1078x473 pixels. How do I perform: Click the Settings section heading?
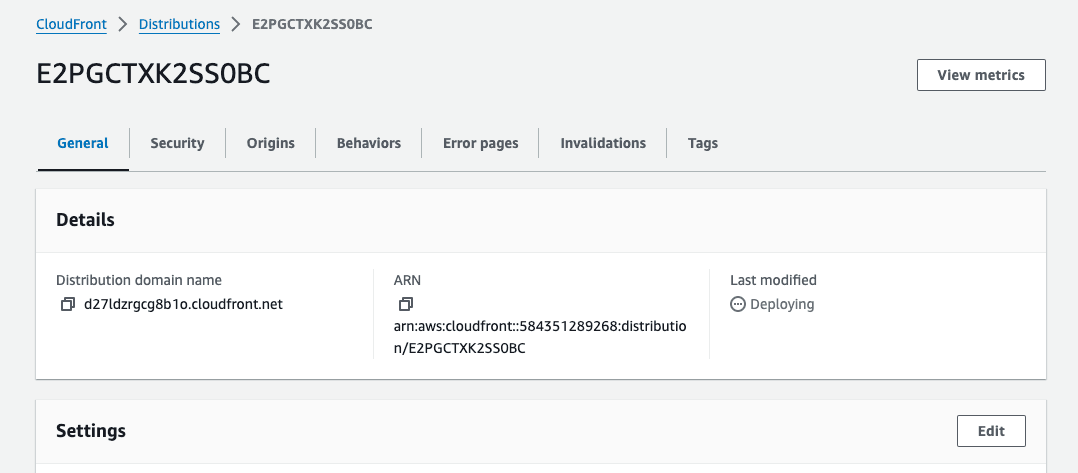pos(91,431)
